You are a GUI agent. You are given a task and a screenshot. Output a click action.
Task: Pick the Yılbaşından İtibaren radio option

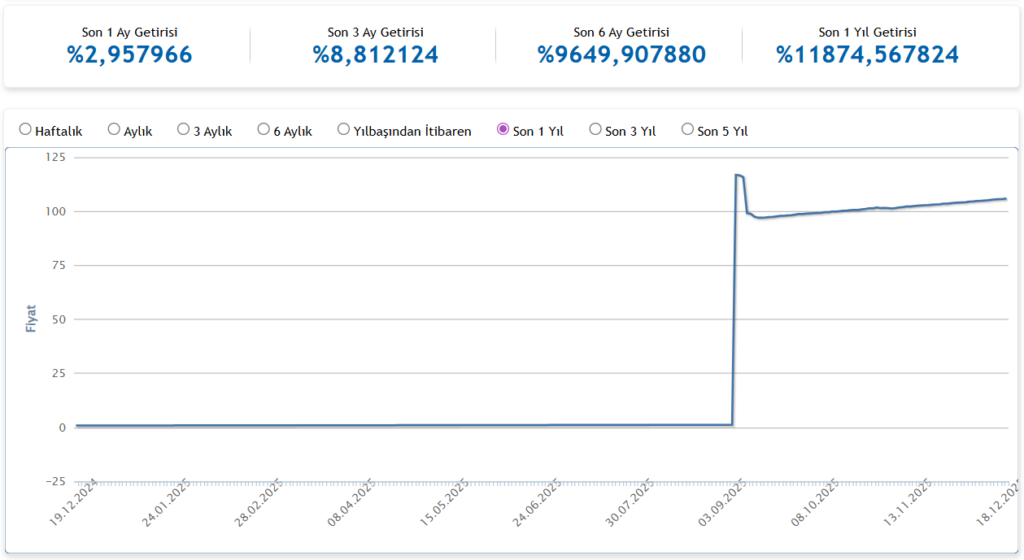pos(344,130)
